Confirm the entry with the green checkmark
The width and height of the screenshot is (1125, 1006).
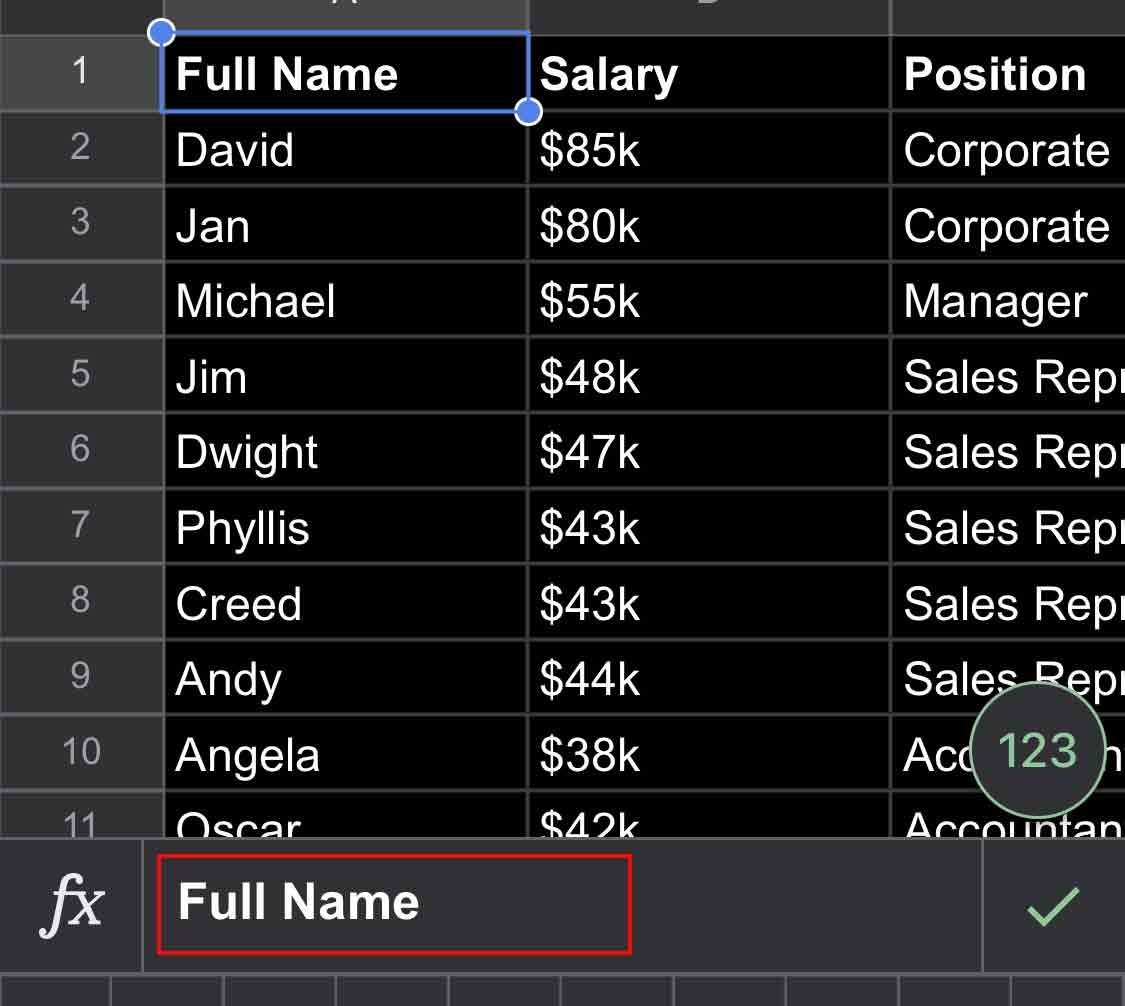[1053, 905]
